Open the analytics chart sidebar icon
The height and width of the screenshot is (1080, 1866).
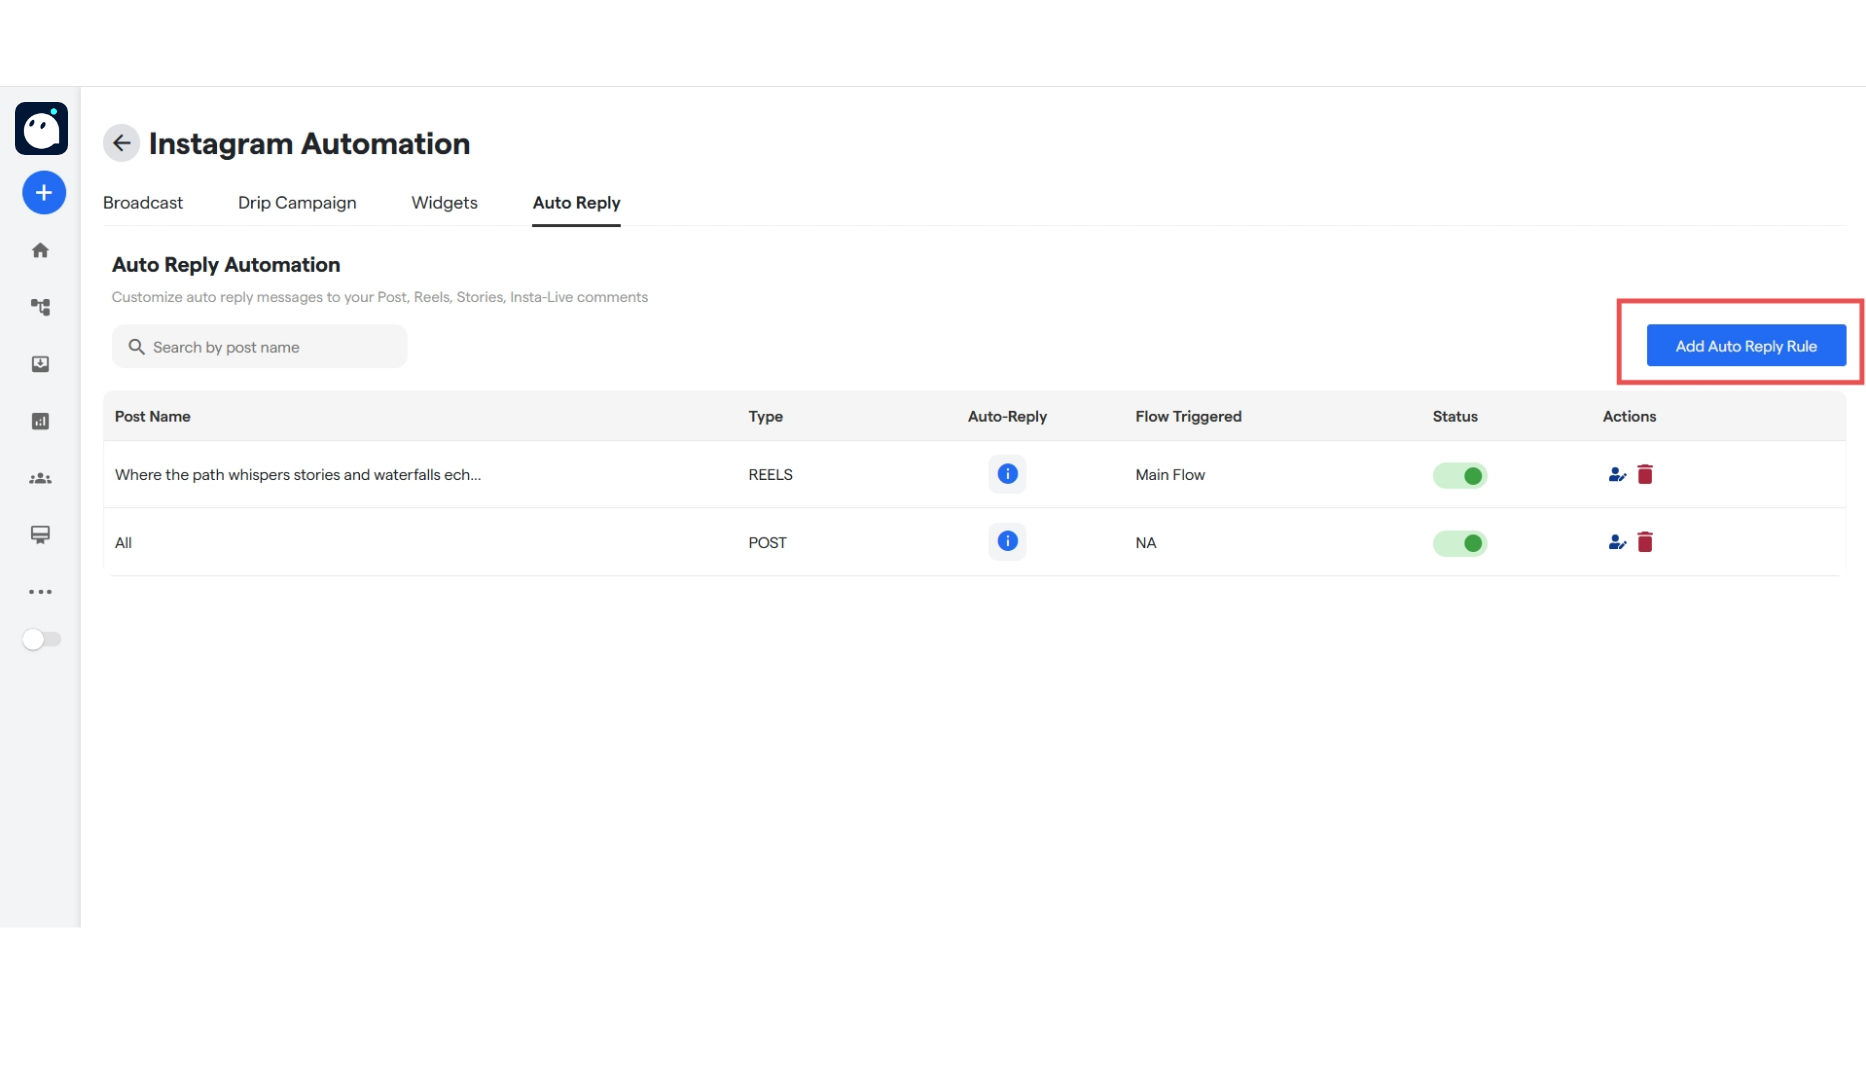coord(40,421)
